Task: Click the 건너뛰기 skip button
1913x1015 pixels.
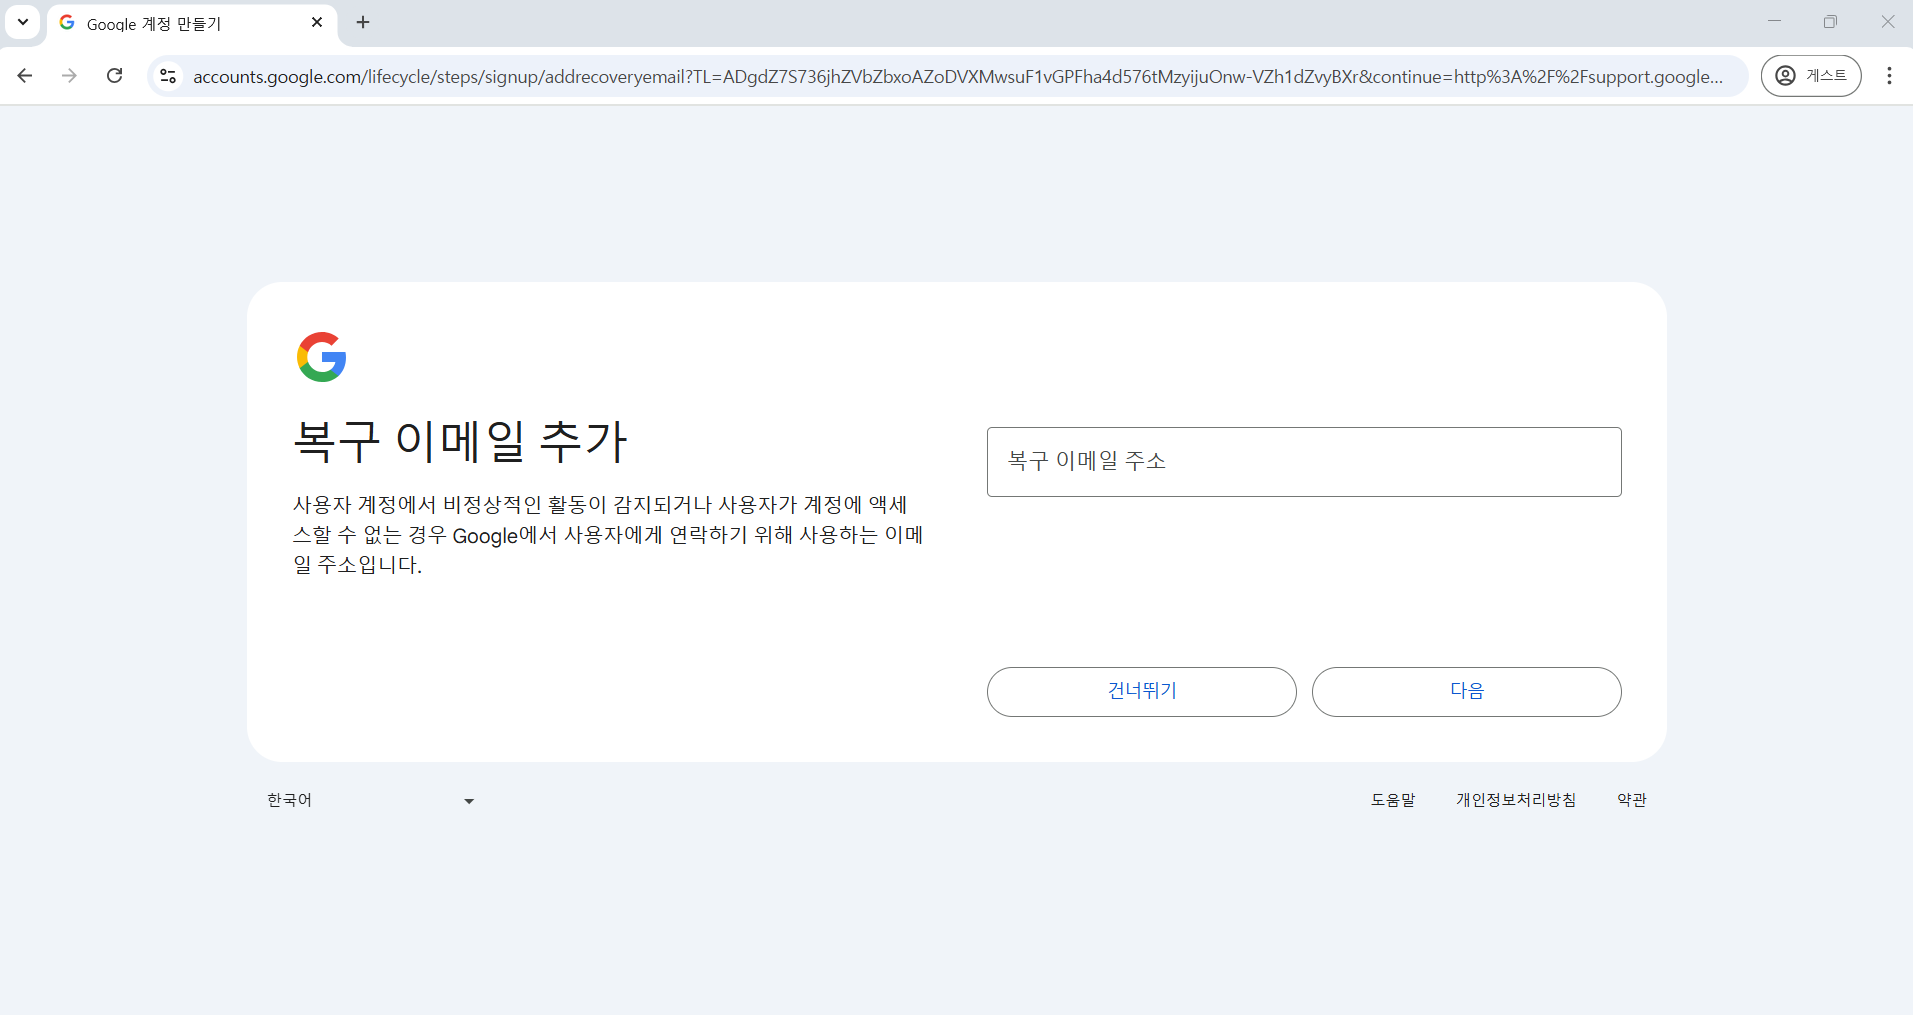Action: [x=1142, y=692]
